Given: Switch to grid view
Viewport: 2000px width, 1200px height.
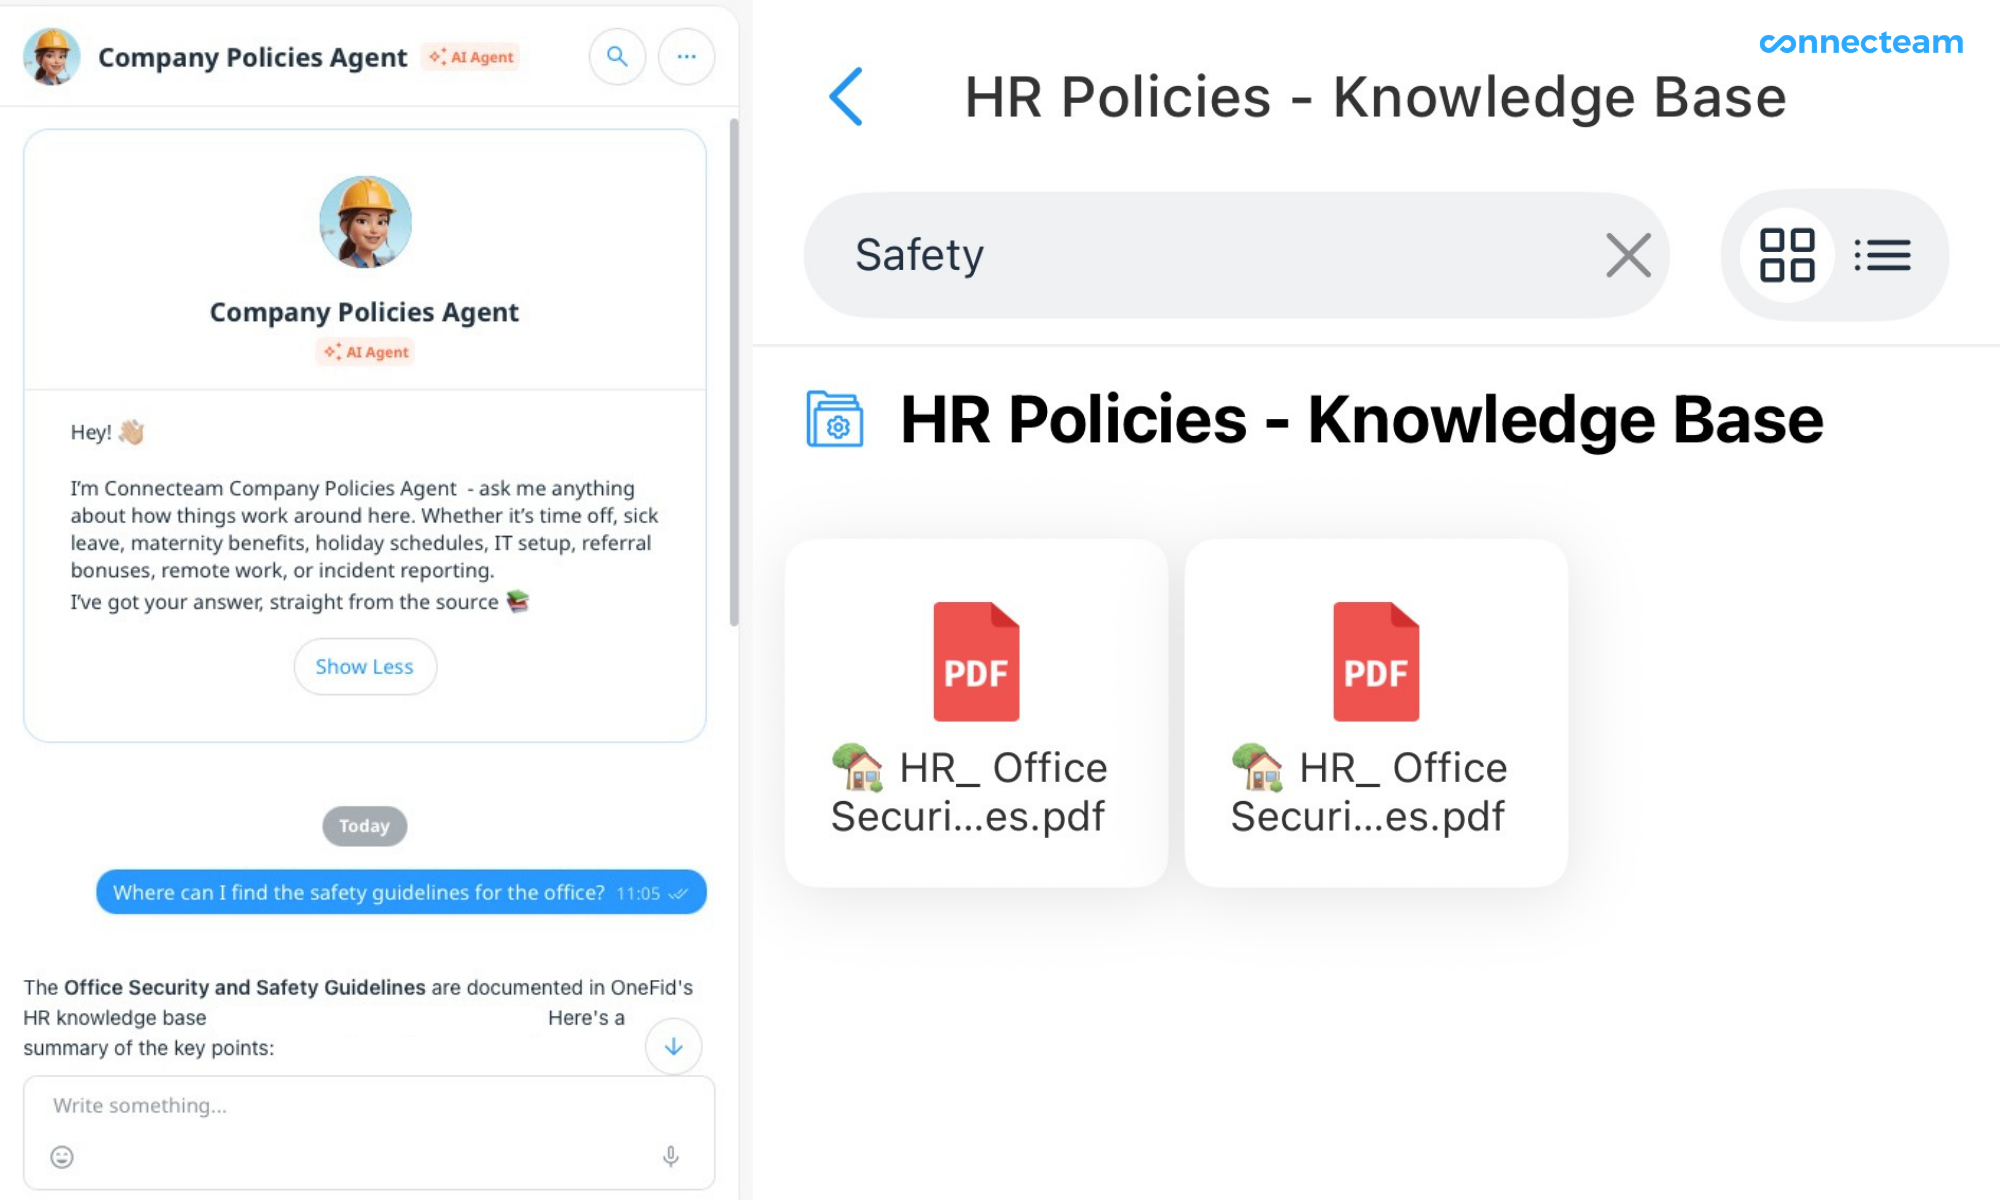Looking at the screenshot, I should pyautogui.click(x=1787, y=255).
